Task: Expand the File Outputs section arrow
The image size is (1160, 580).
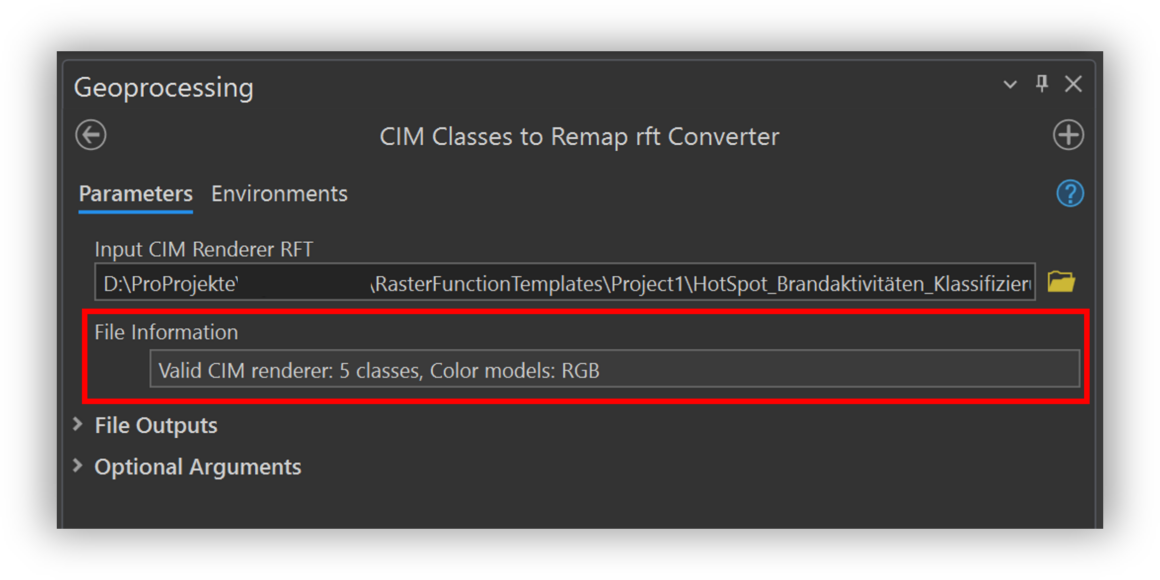Action: click(x=78, y=425)
